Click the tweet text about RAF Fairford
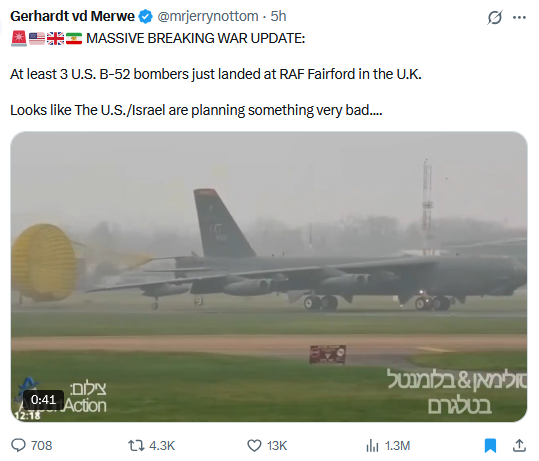 [216, 74]
